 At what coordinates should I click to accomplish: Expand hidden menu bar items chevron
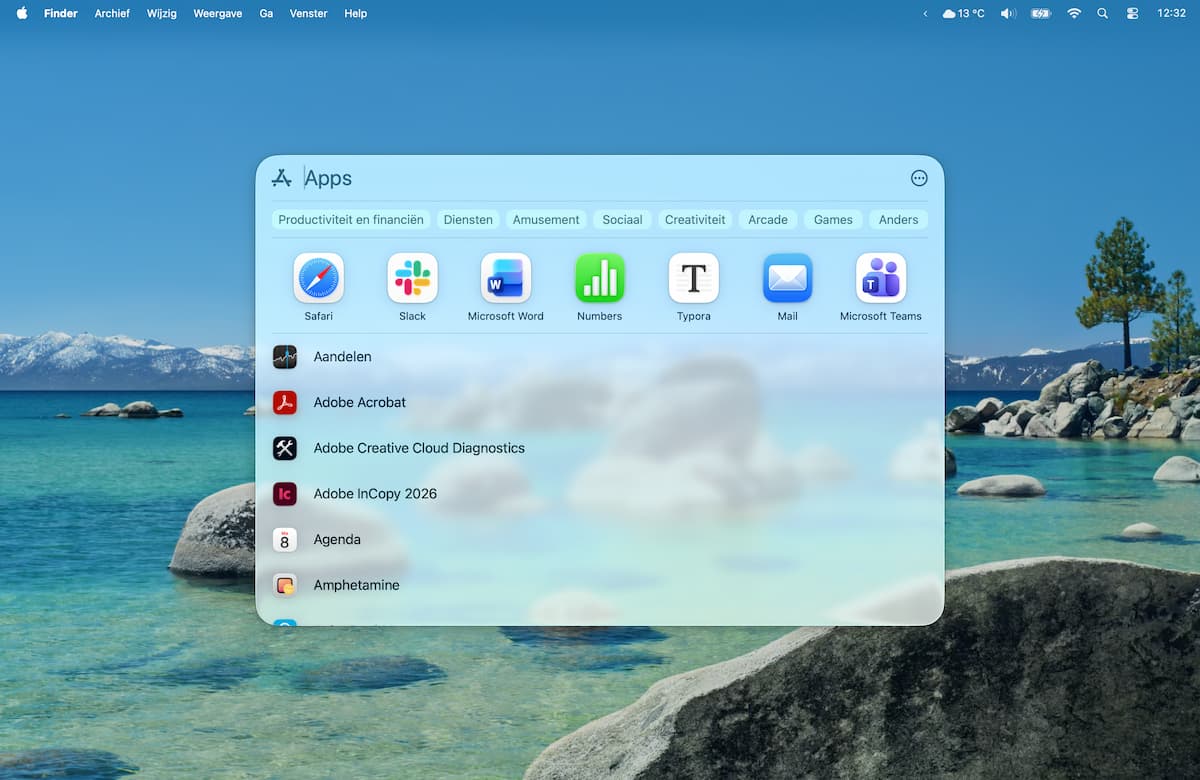925,13
